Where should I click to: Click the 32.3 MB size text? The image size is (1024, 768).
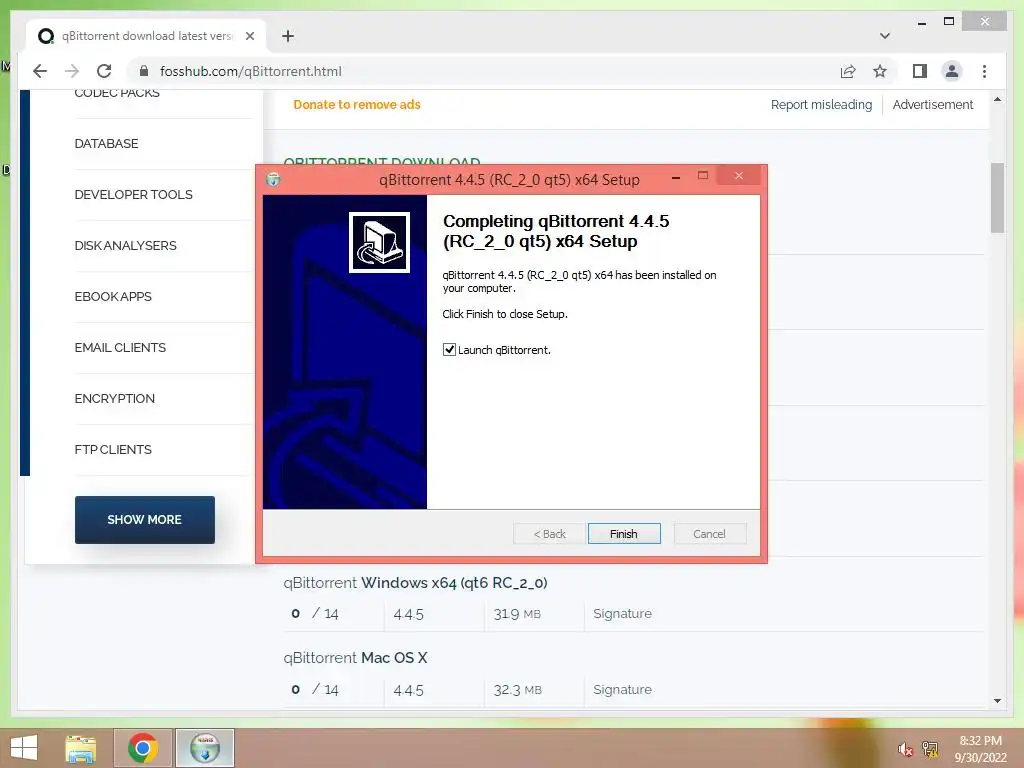point(517,690)
